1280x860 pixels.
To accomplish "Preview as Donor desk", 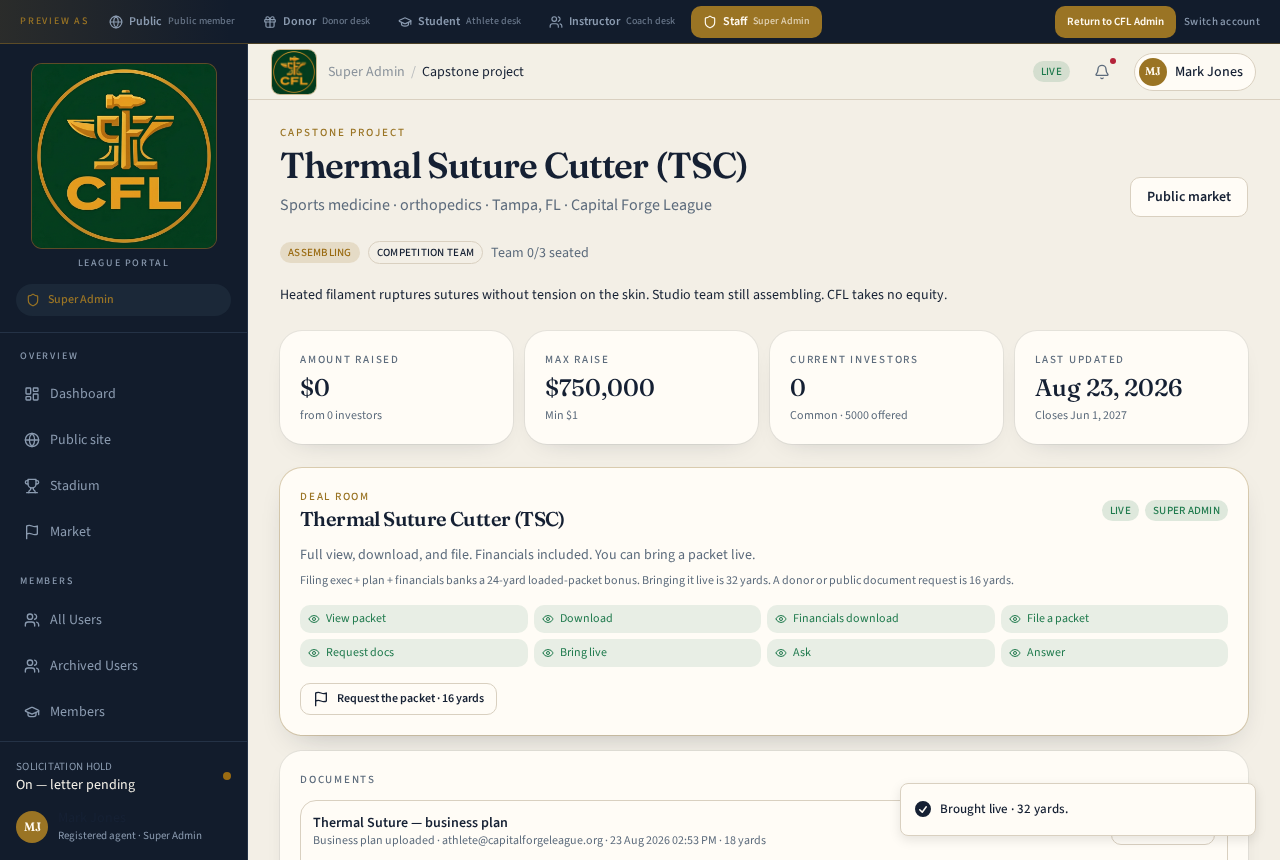I will [x=317, y=22].
